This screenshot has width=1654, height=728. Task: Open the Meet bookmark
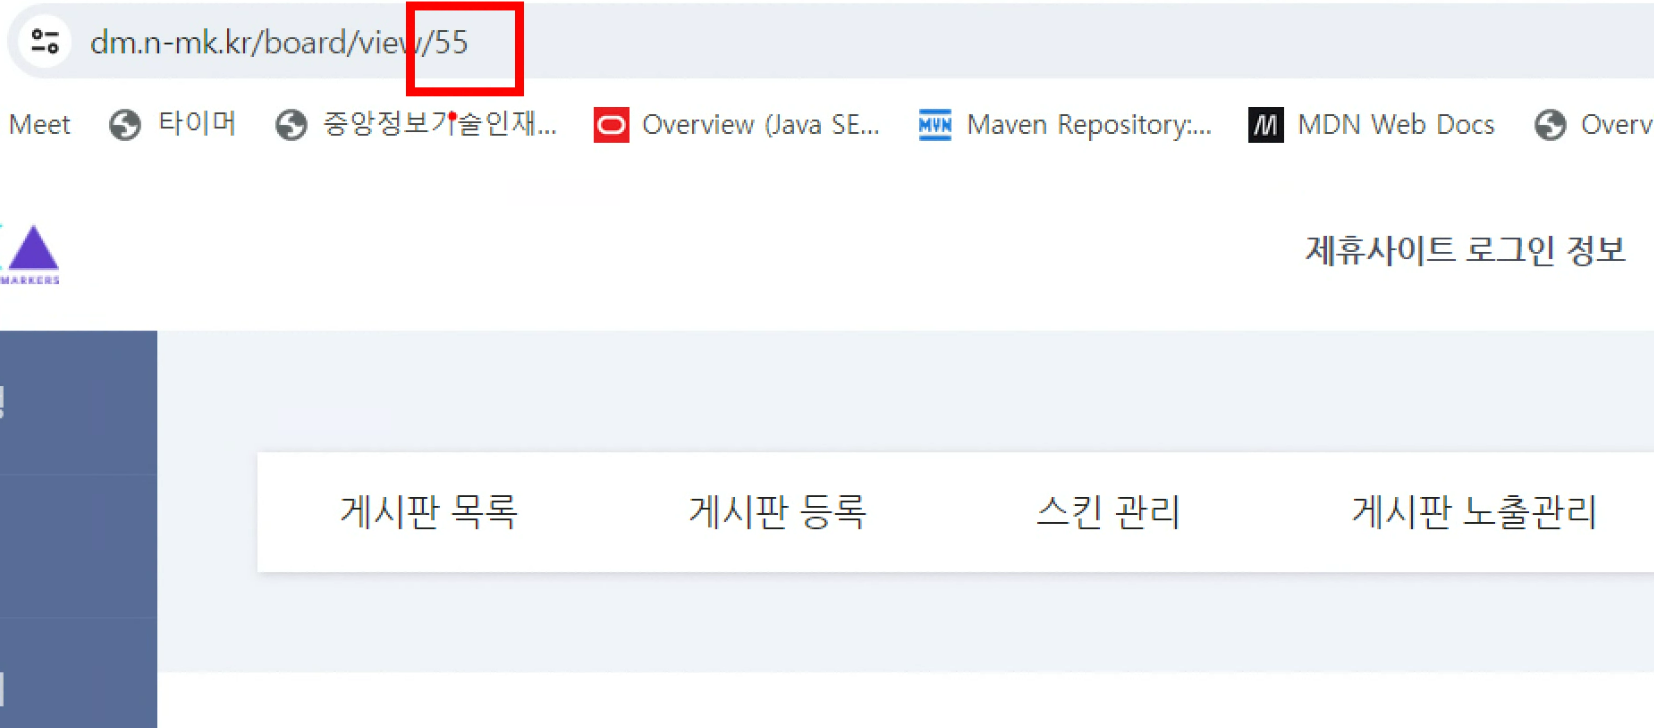point(39,125)
